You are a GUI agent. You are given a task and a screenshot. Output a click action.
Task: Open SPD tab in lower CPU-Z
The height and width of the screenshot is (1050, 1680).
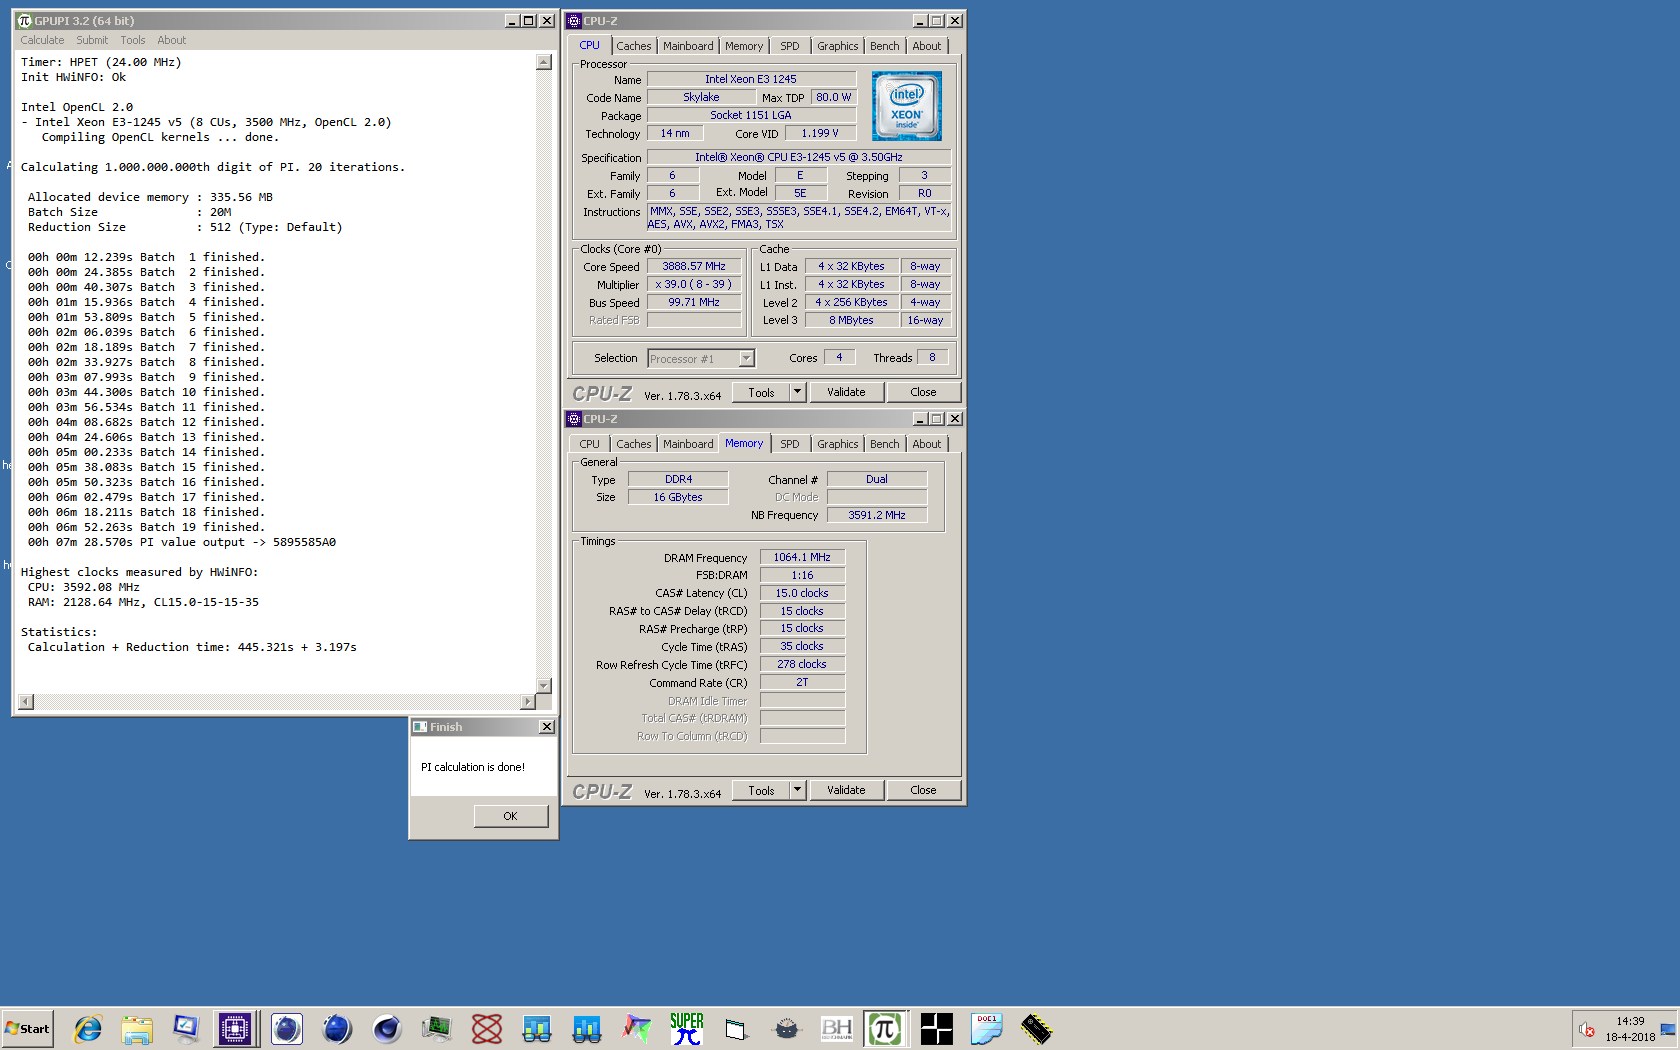[x=790, y=444]
